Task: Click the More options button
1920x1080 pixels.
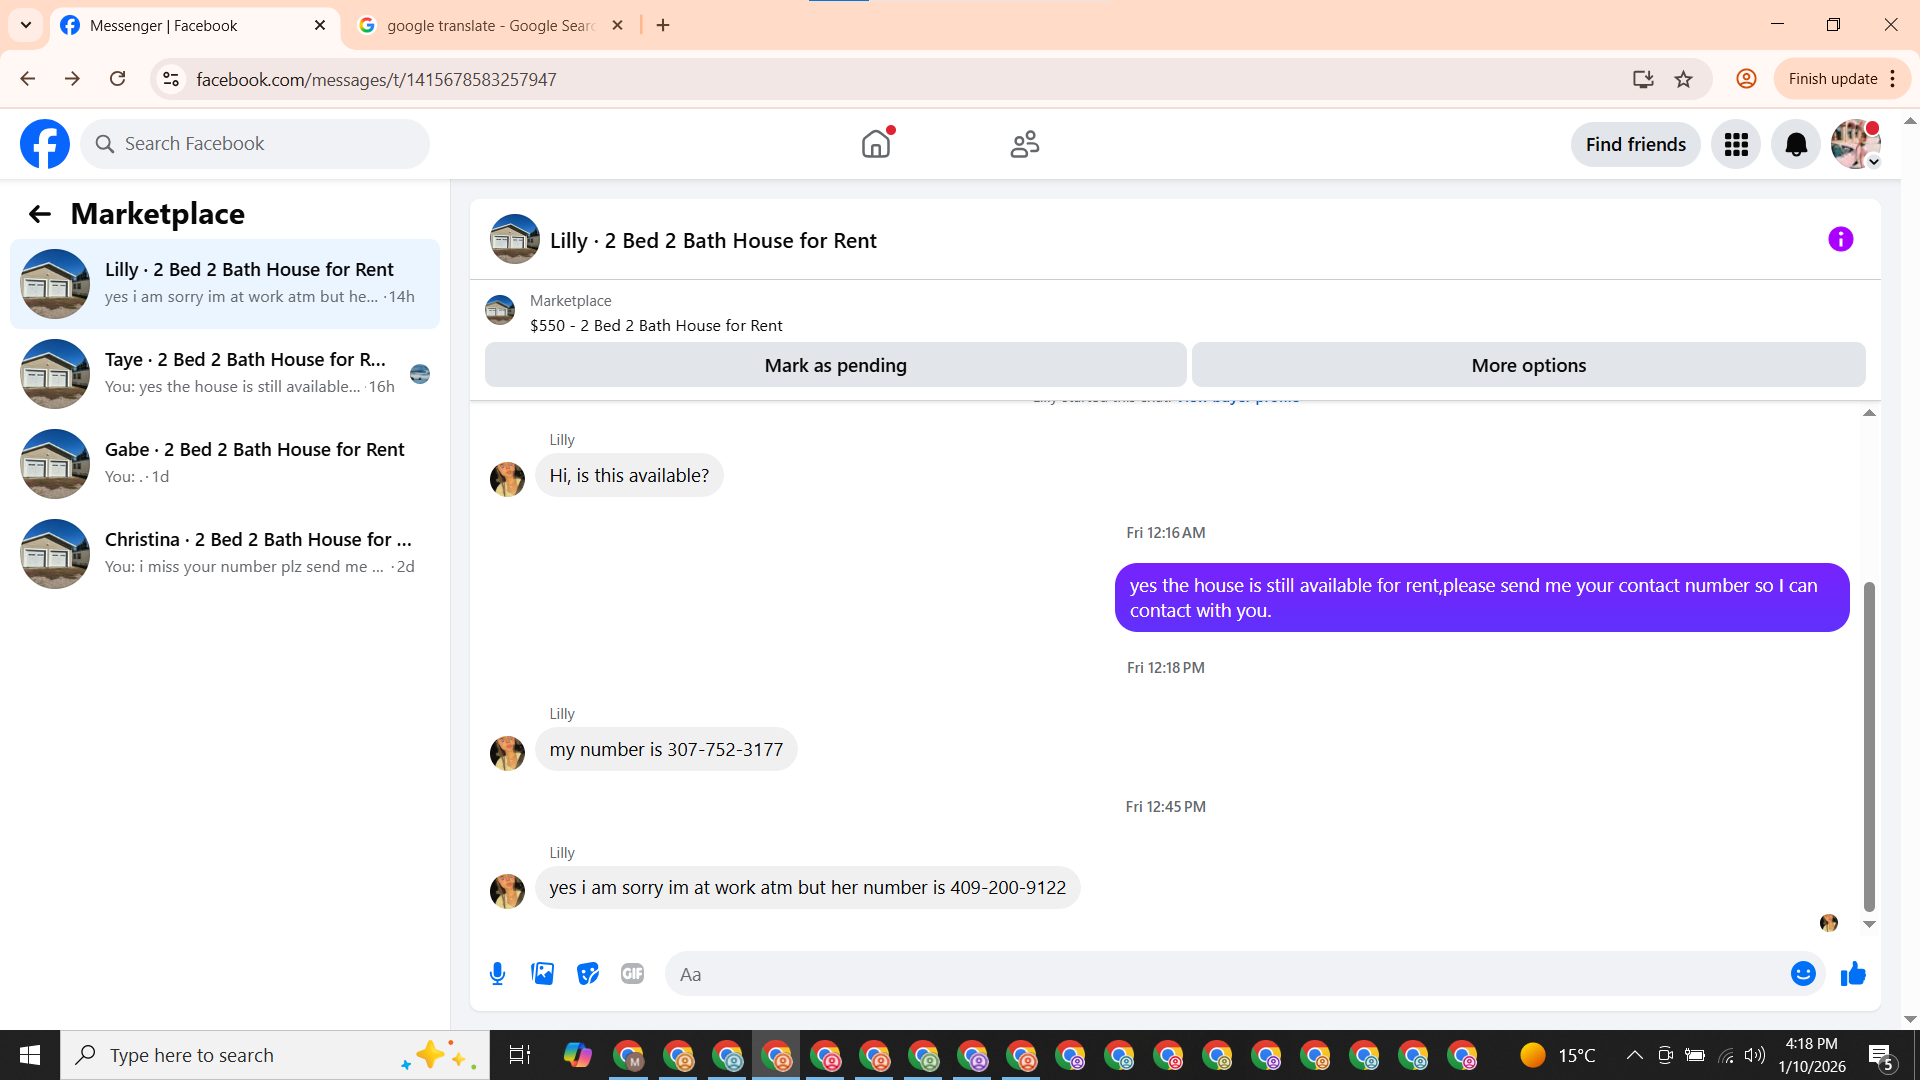Action: (1527, 365)
